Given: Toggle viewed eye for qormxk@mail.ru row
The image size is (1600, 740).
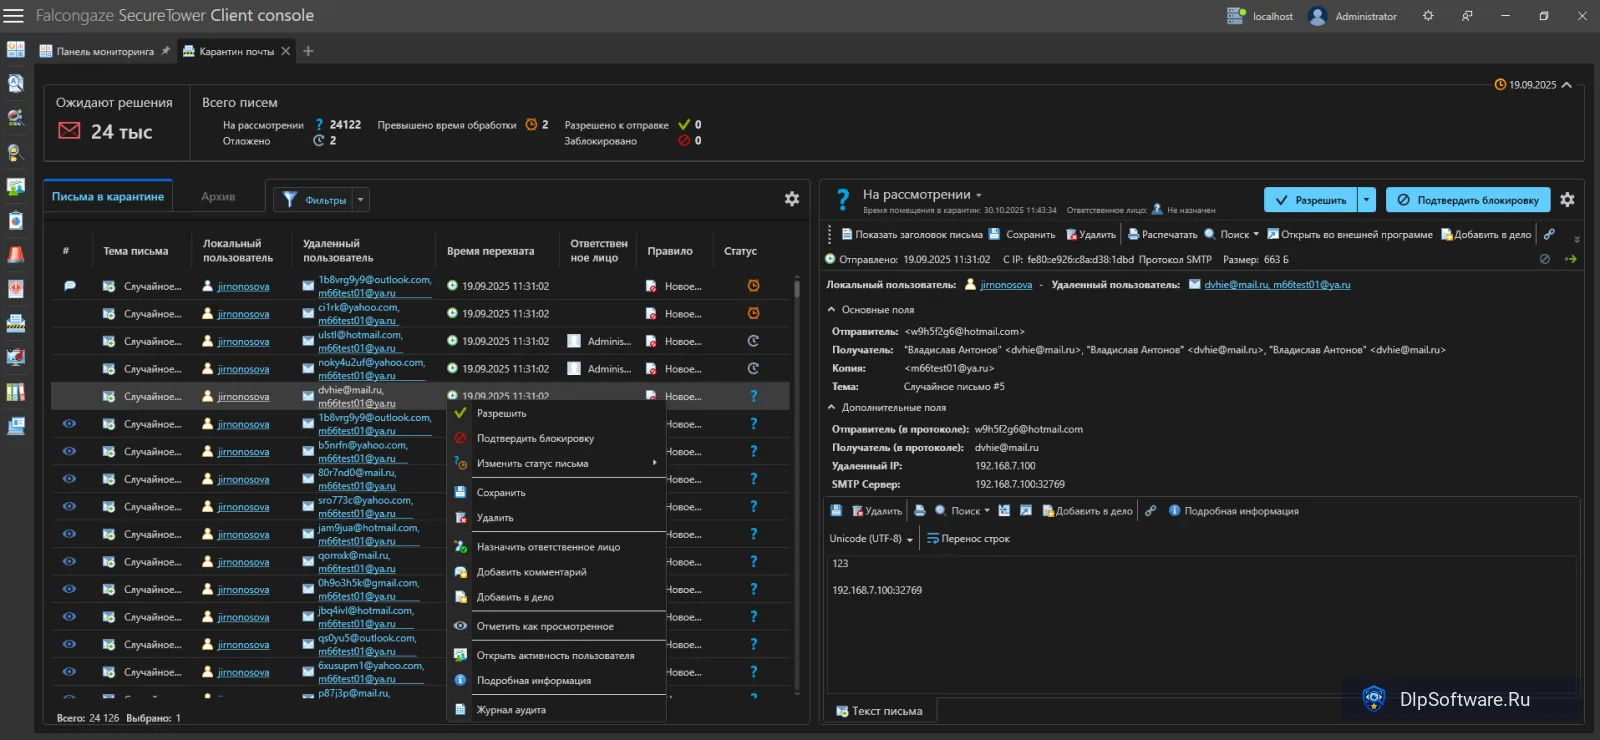Looking at the screenshot, I should pyautogui.click(x=69, y=562).
